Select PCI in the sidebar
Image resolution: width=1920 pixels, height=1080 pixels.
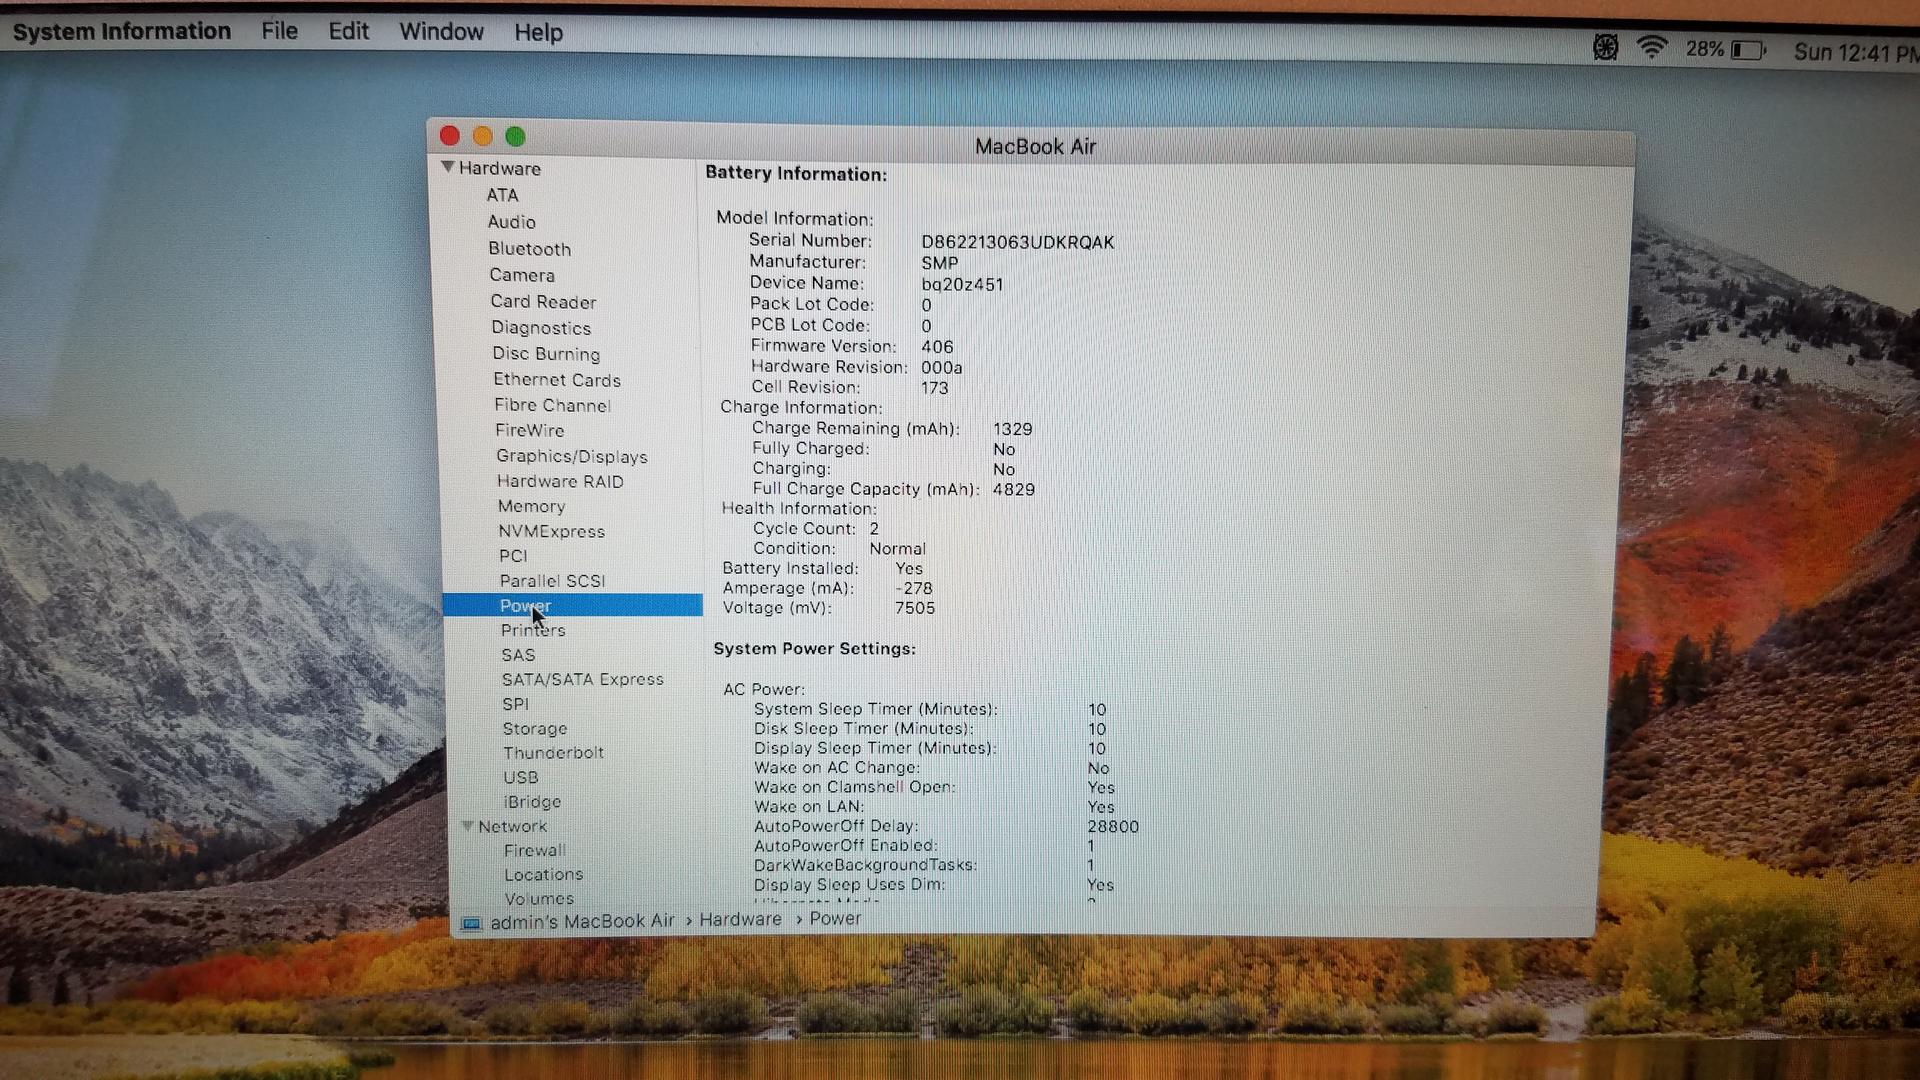click(513, 556)
